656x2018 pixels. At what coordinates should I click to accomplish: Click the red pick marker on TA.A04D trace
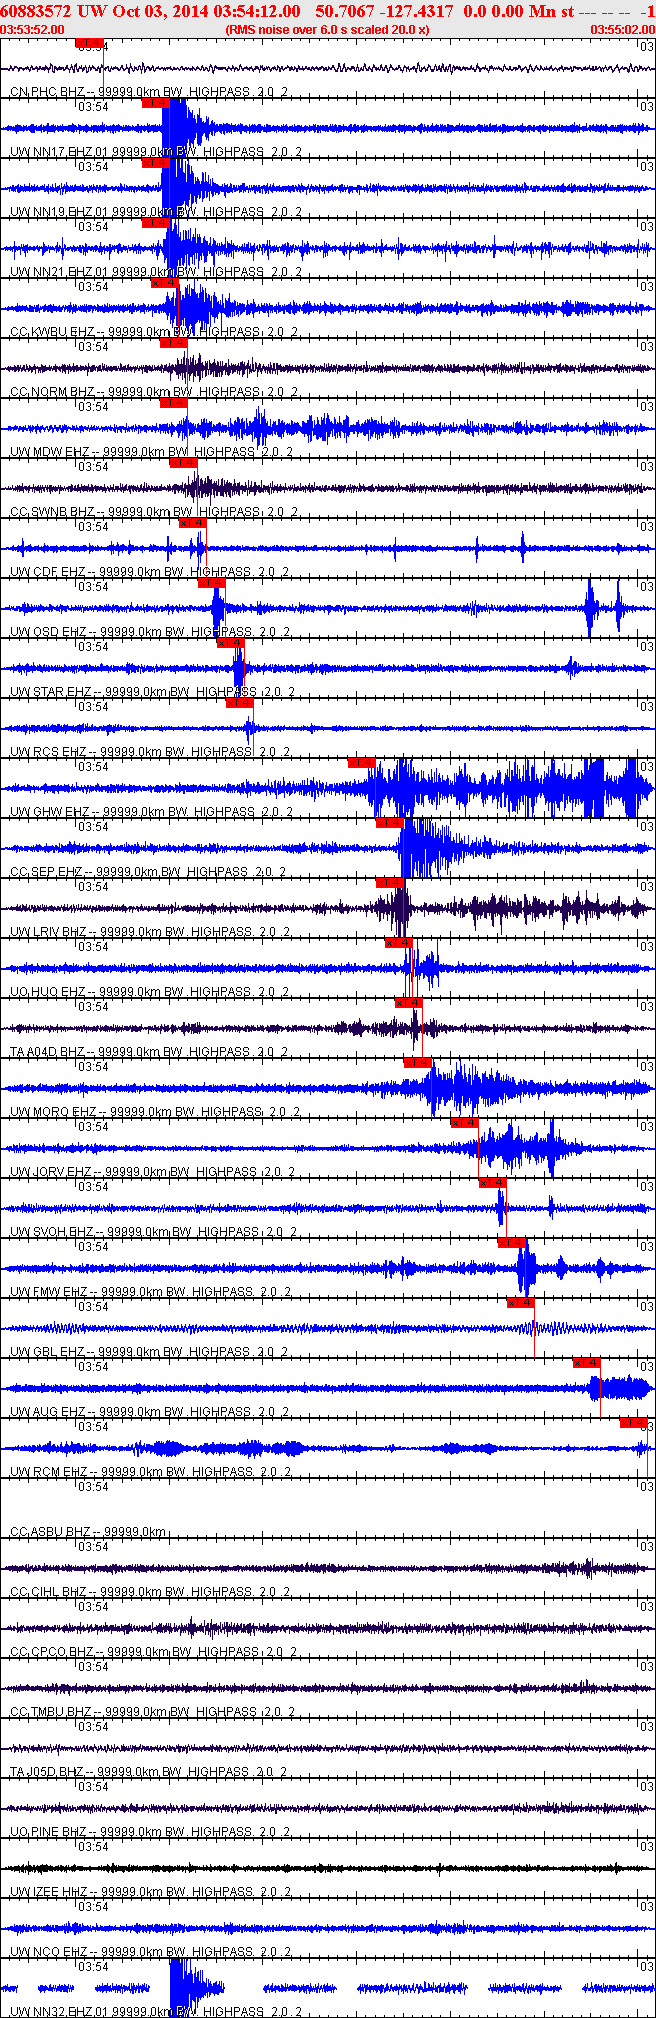pos(409,1003)
